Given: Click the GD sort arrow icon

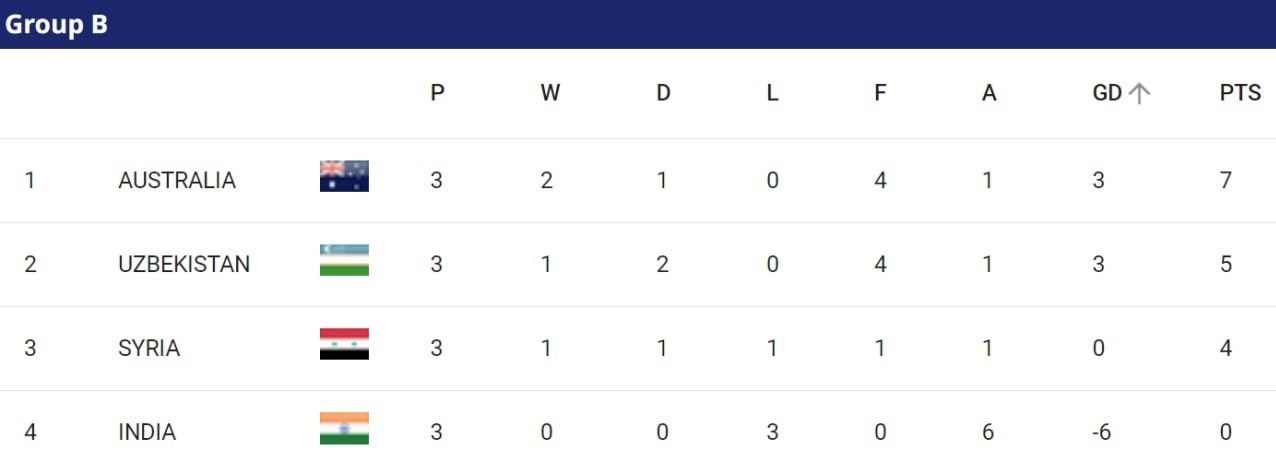Looking at the screenshot, I should click(x=1140, y=93).
